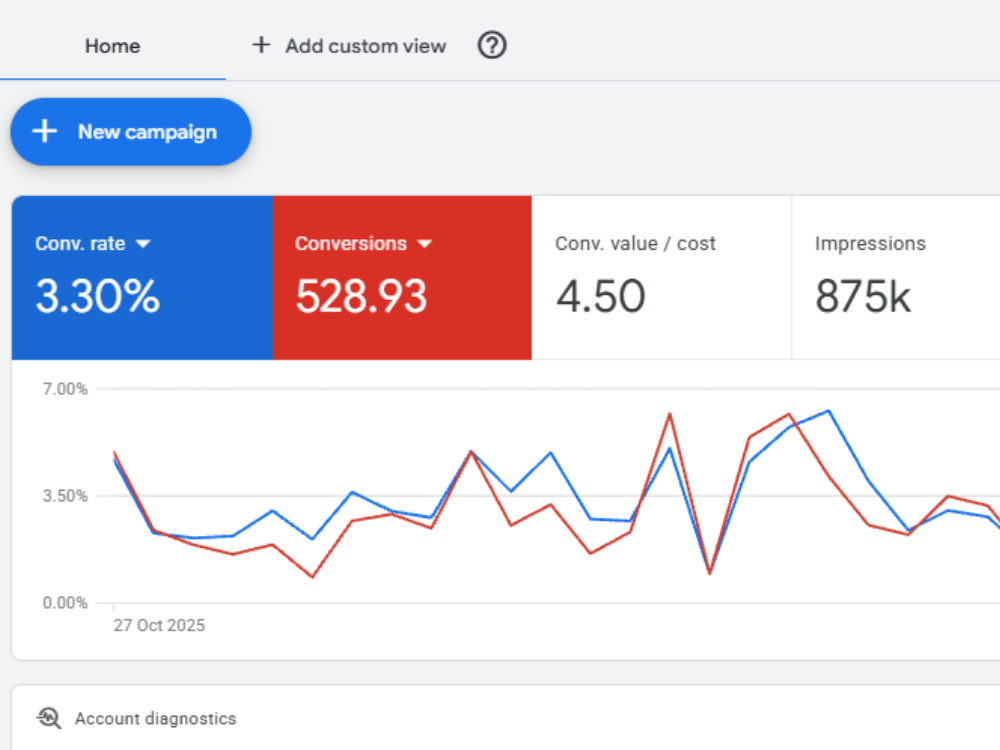Viewport: 1000px width, 750px height.
Task: Click the Account diagnostics magnifier icon
Action: tap(49, 718)
